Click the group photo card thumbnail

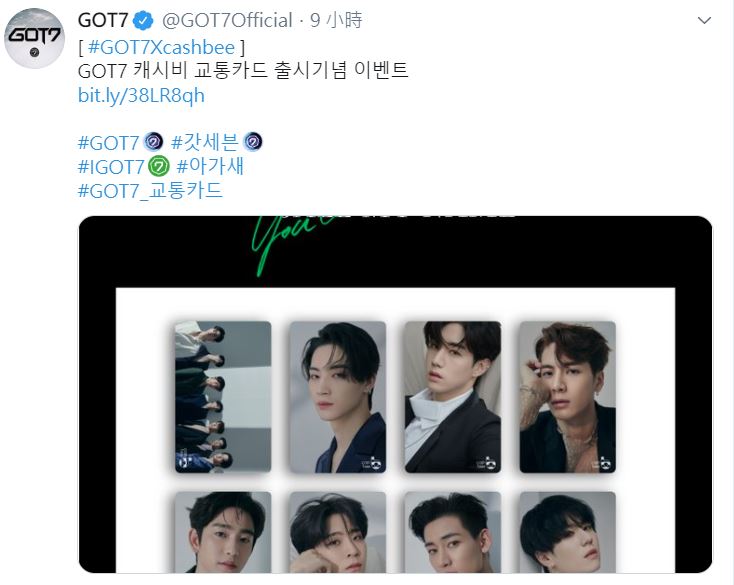223,397
